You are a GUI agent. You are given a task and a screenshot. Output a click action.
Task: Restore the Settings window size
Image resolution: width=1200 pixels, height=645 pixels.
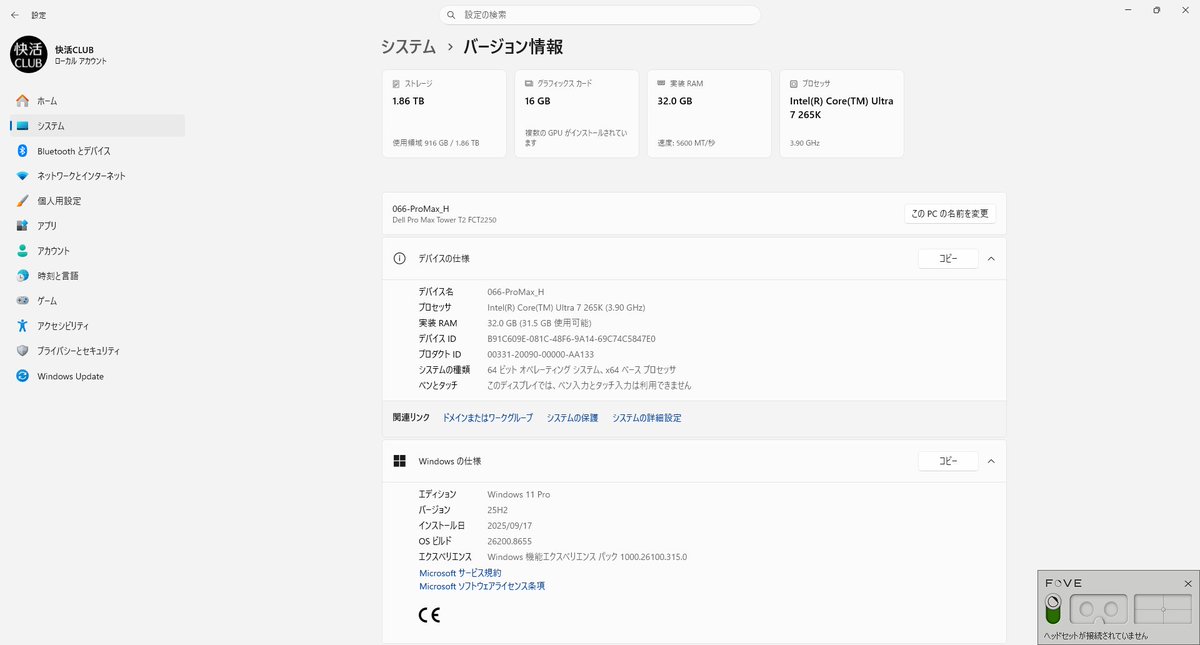pyautogui.click(x=1157, y=10)
